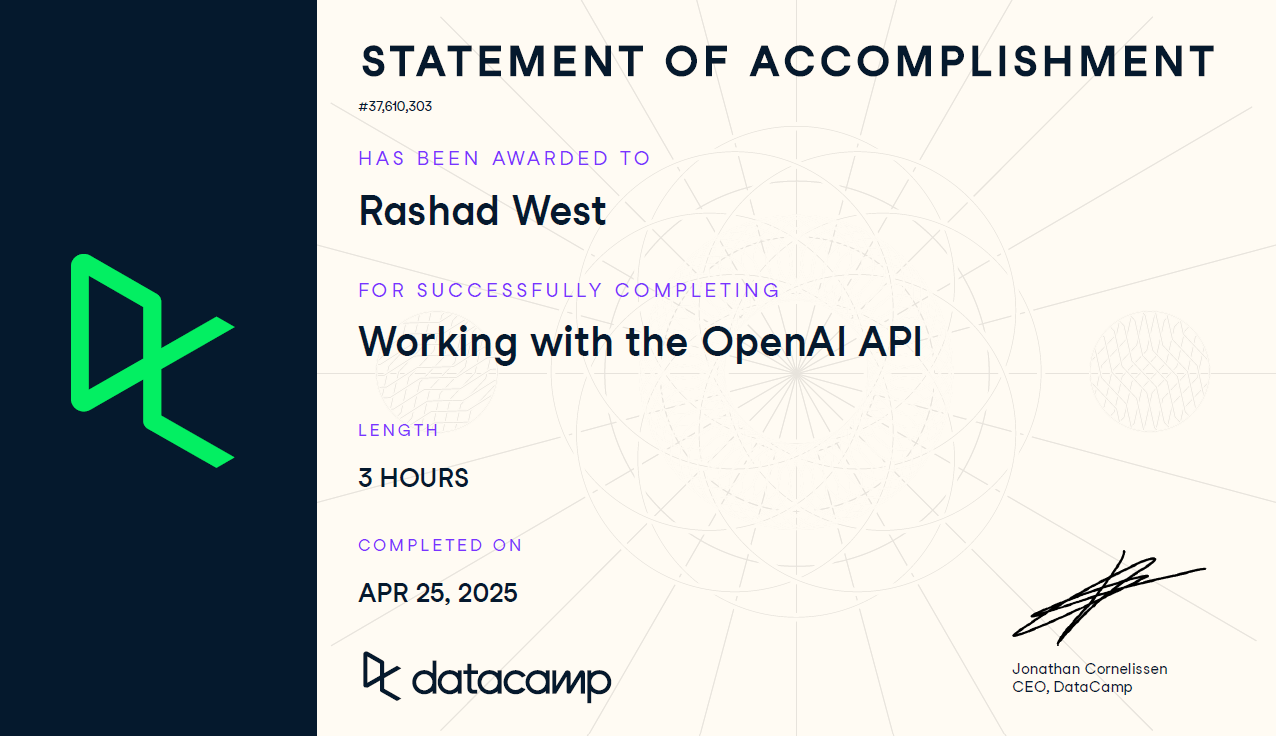Click course title Working with the OpenAI API
The height and width of the screenshot is (736, 1276).
point(640,343)
